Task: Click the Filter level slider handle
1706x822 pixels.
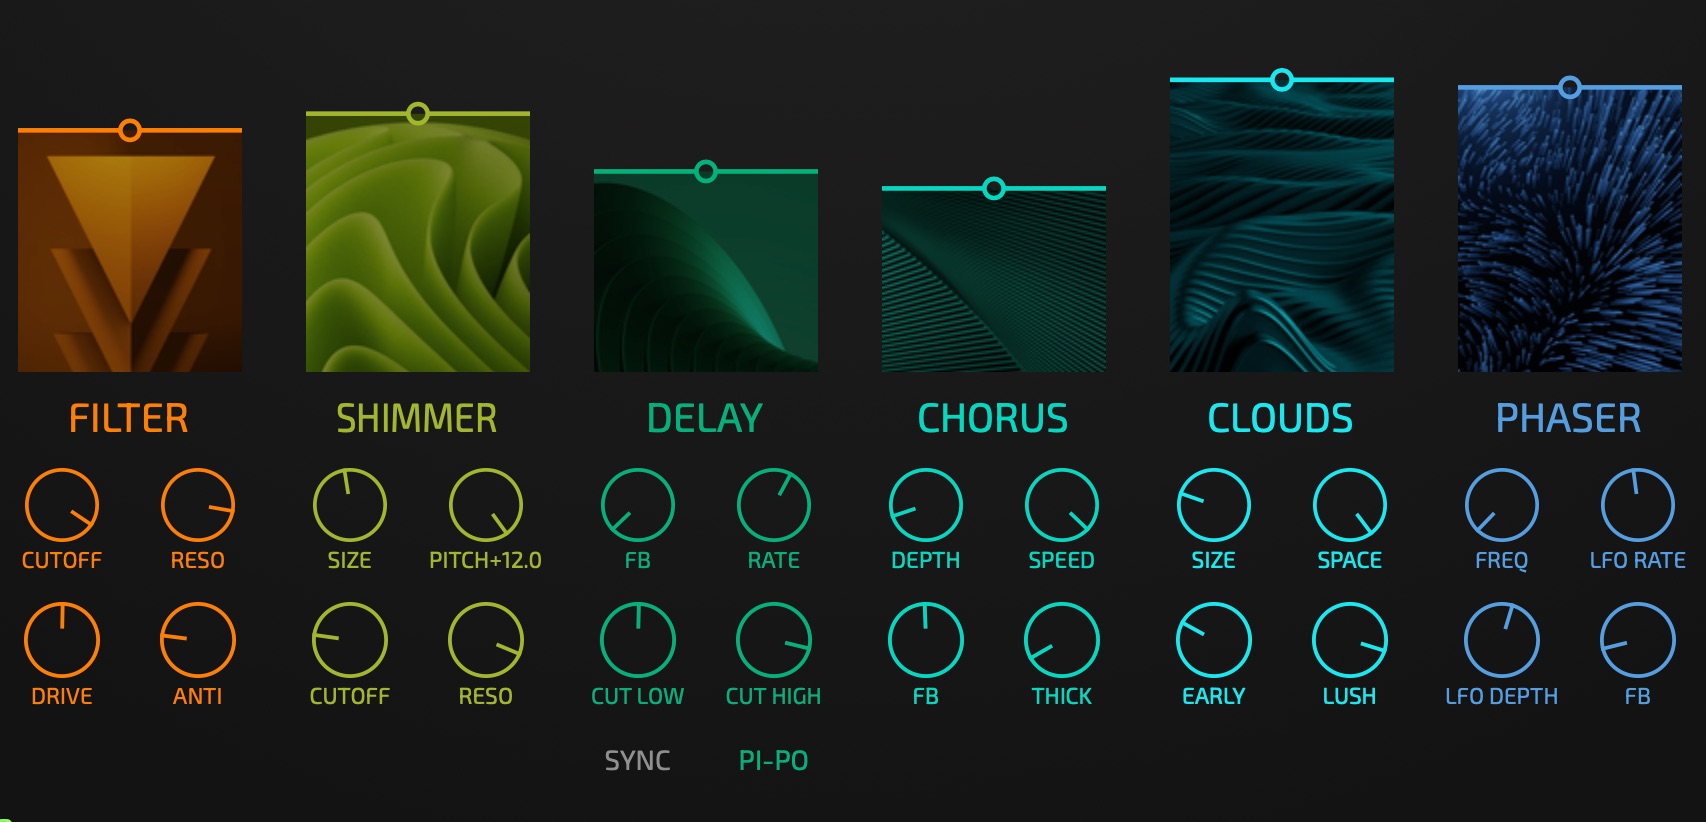Action: click(x=130, y=130)
